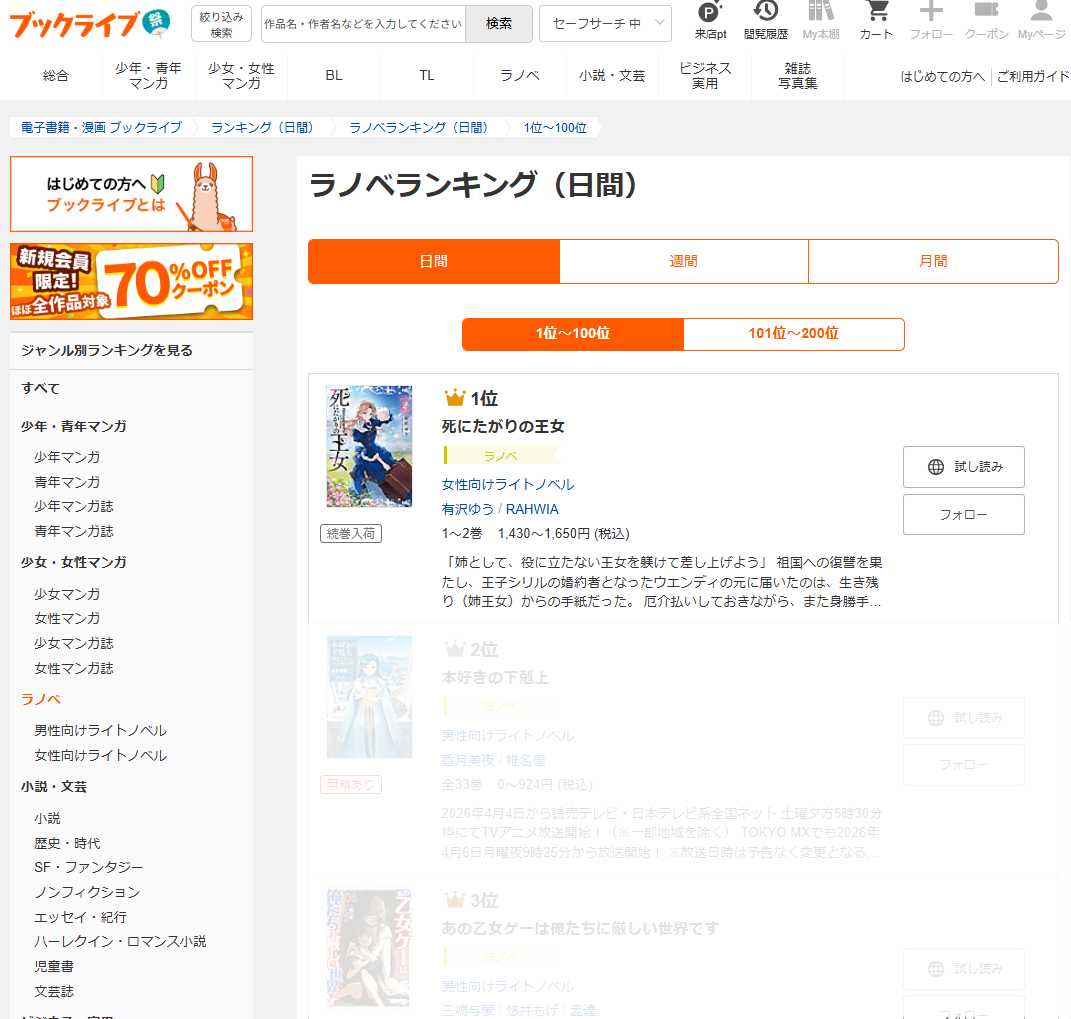
Task: Open the 死にたがりの王女 cover thumbnail
Action: (370, 446)
